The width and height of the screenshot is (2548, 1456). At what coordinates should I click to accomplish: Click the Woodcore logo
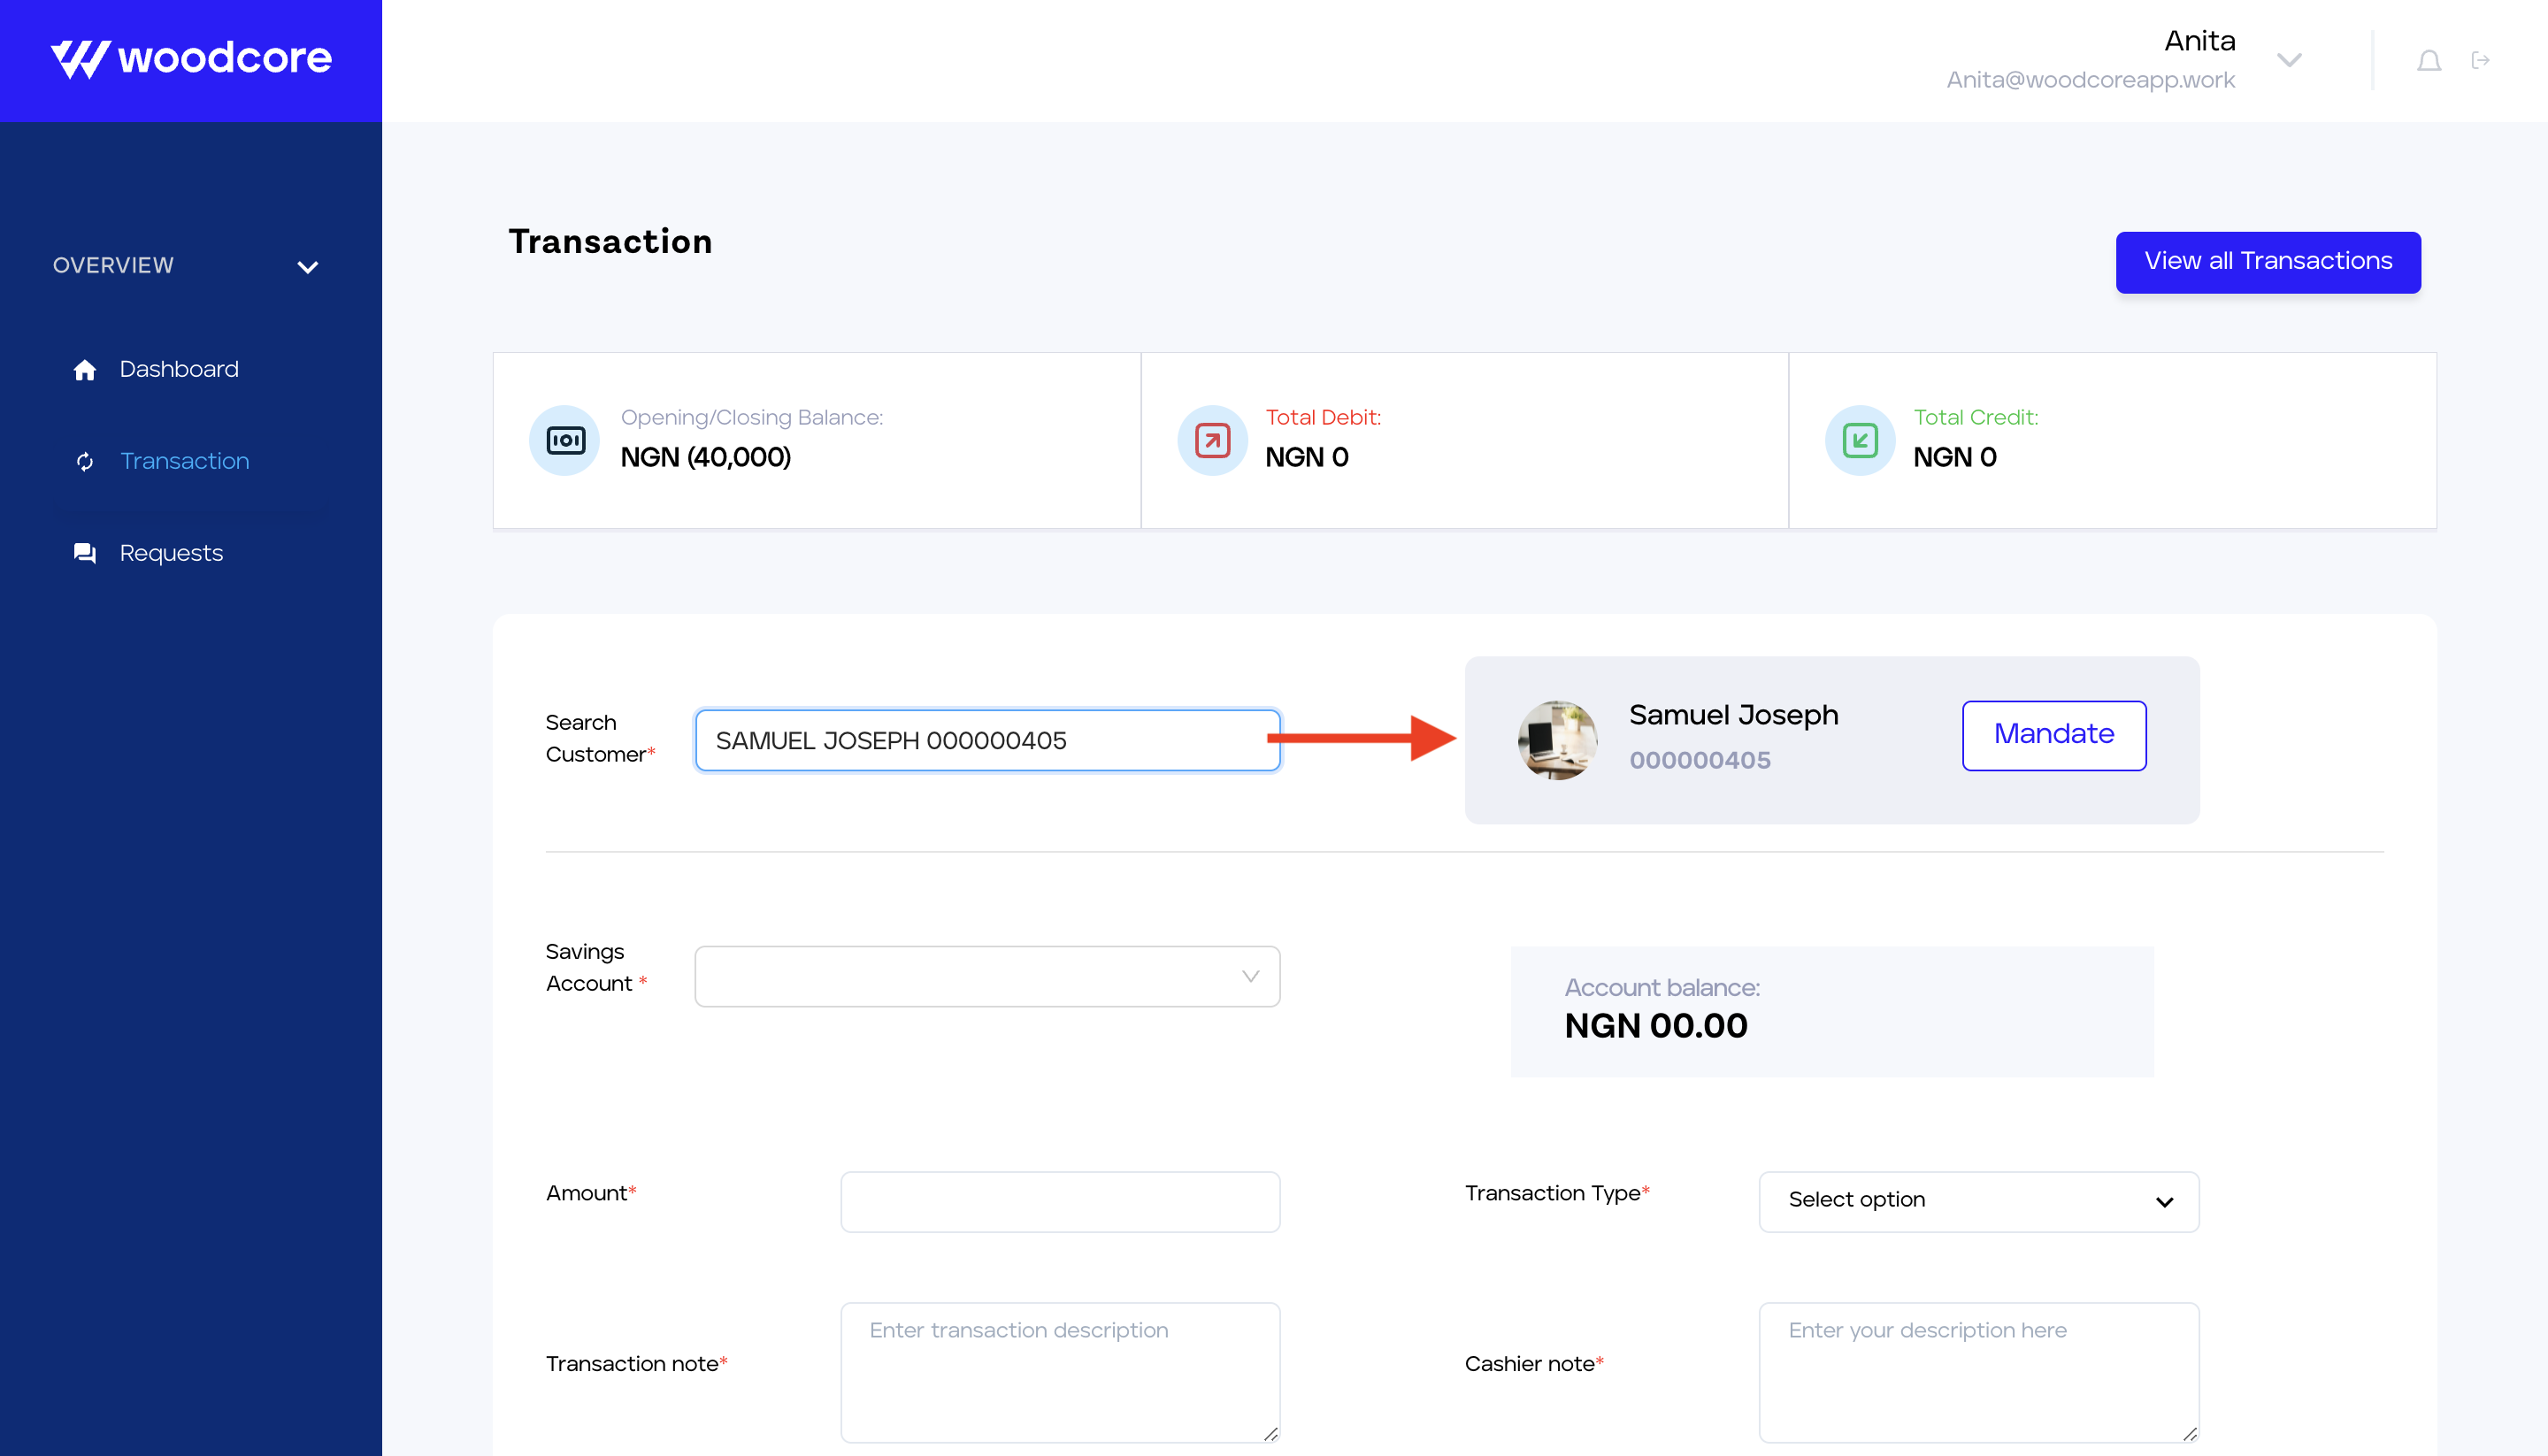click(191, 59)
